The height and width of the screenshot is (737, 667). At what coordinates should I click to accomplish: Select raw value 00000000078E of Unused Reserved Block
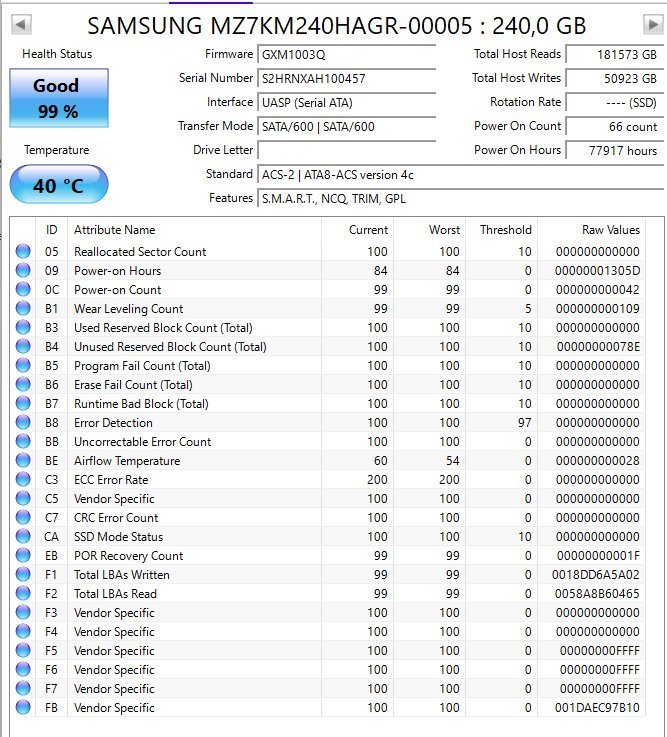point(598,347)
